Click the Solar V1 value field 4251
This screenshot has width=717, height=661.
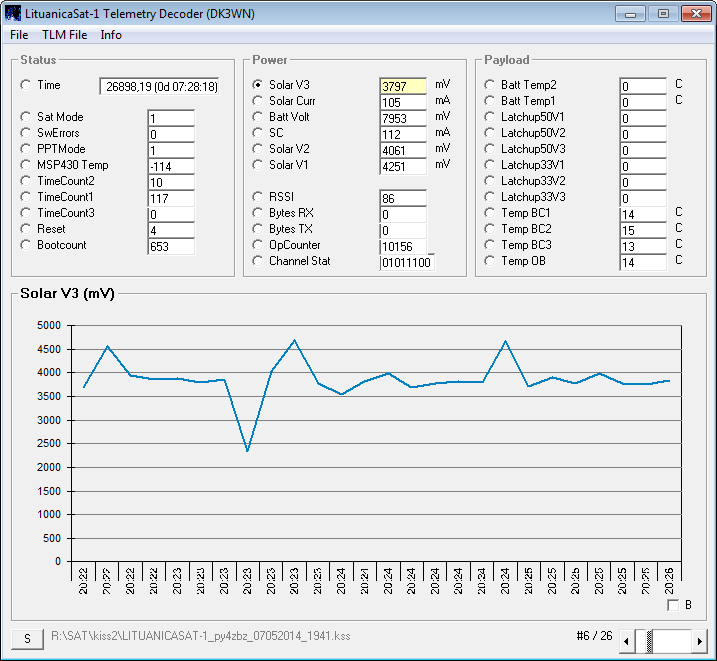(x=403, y=166)
